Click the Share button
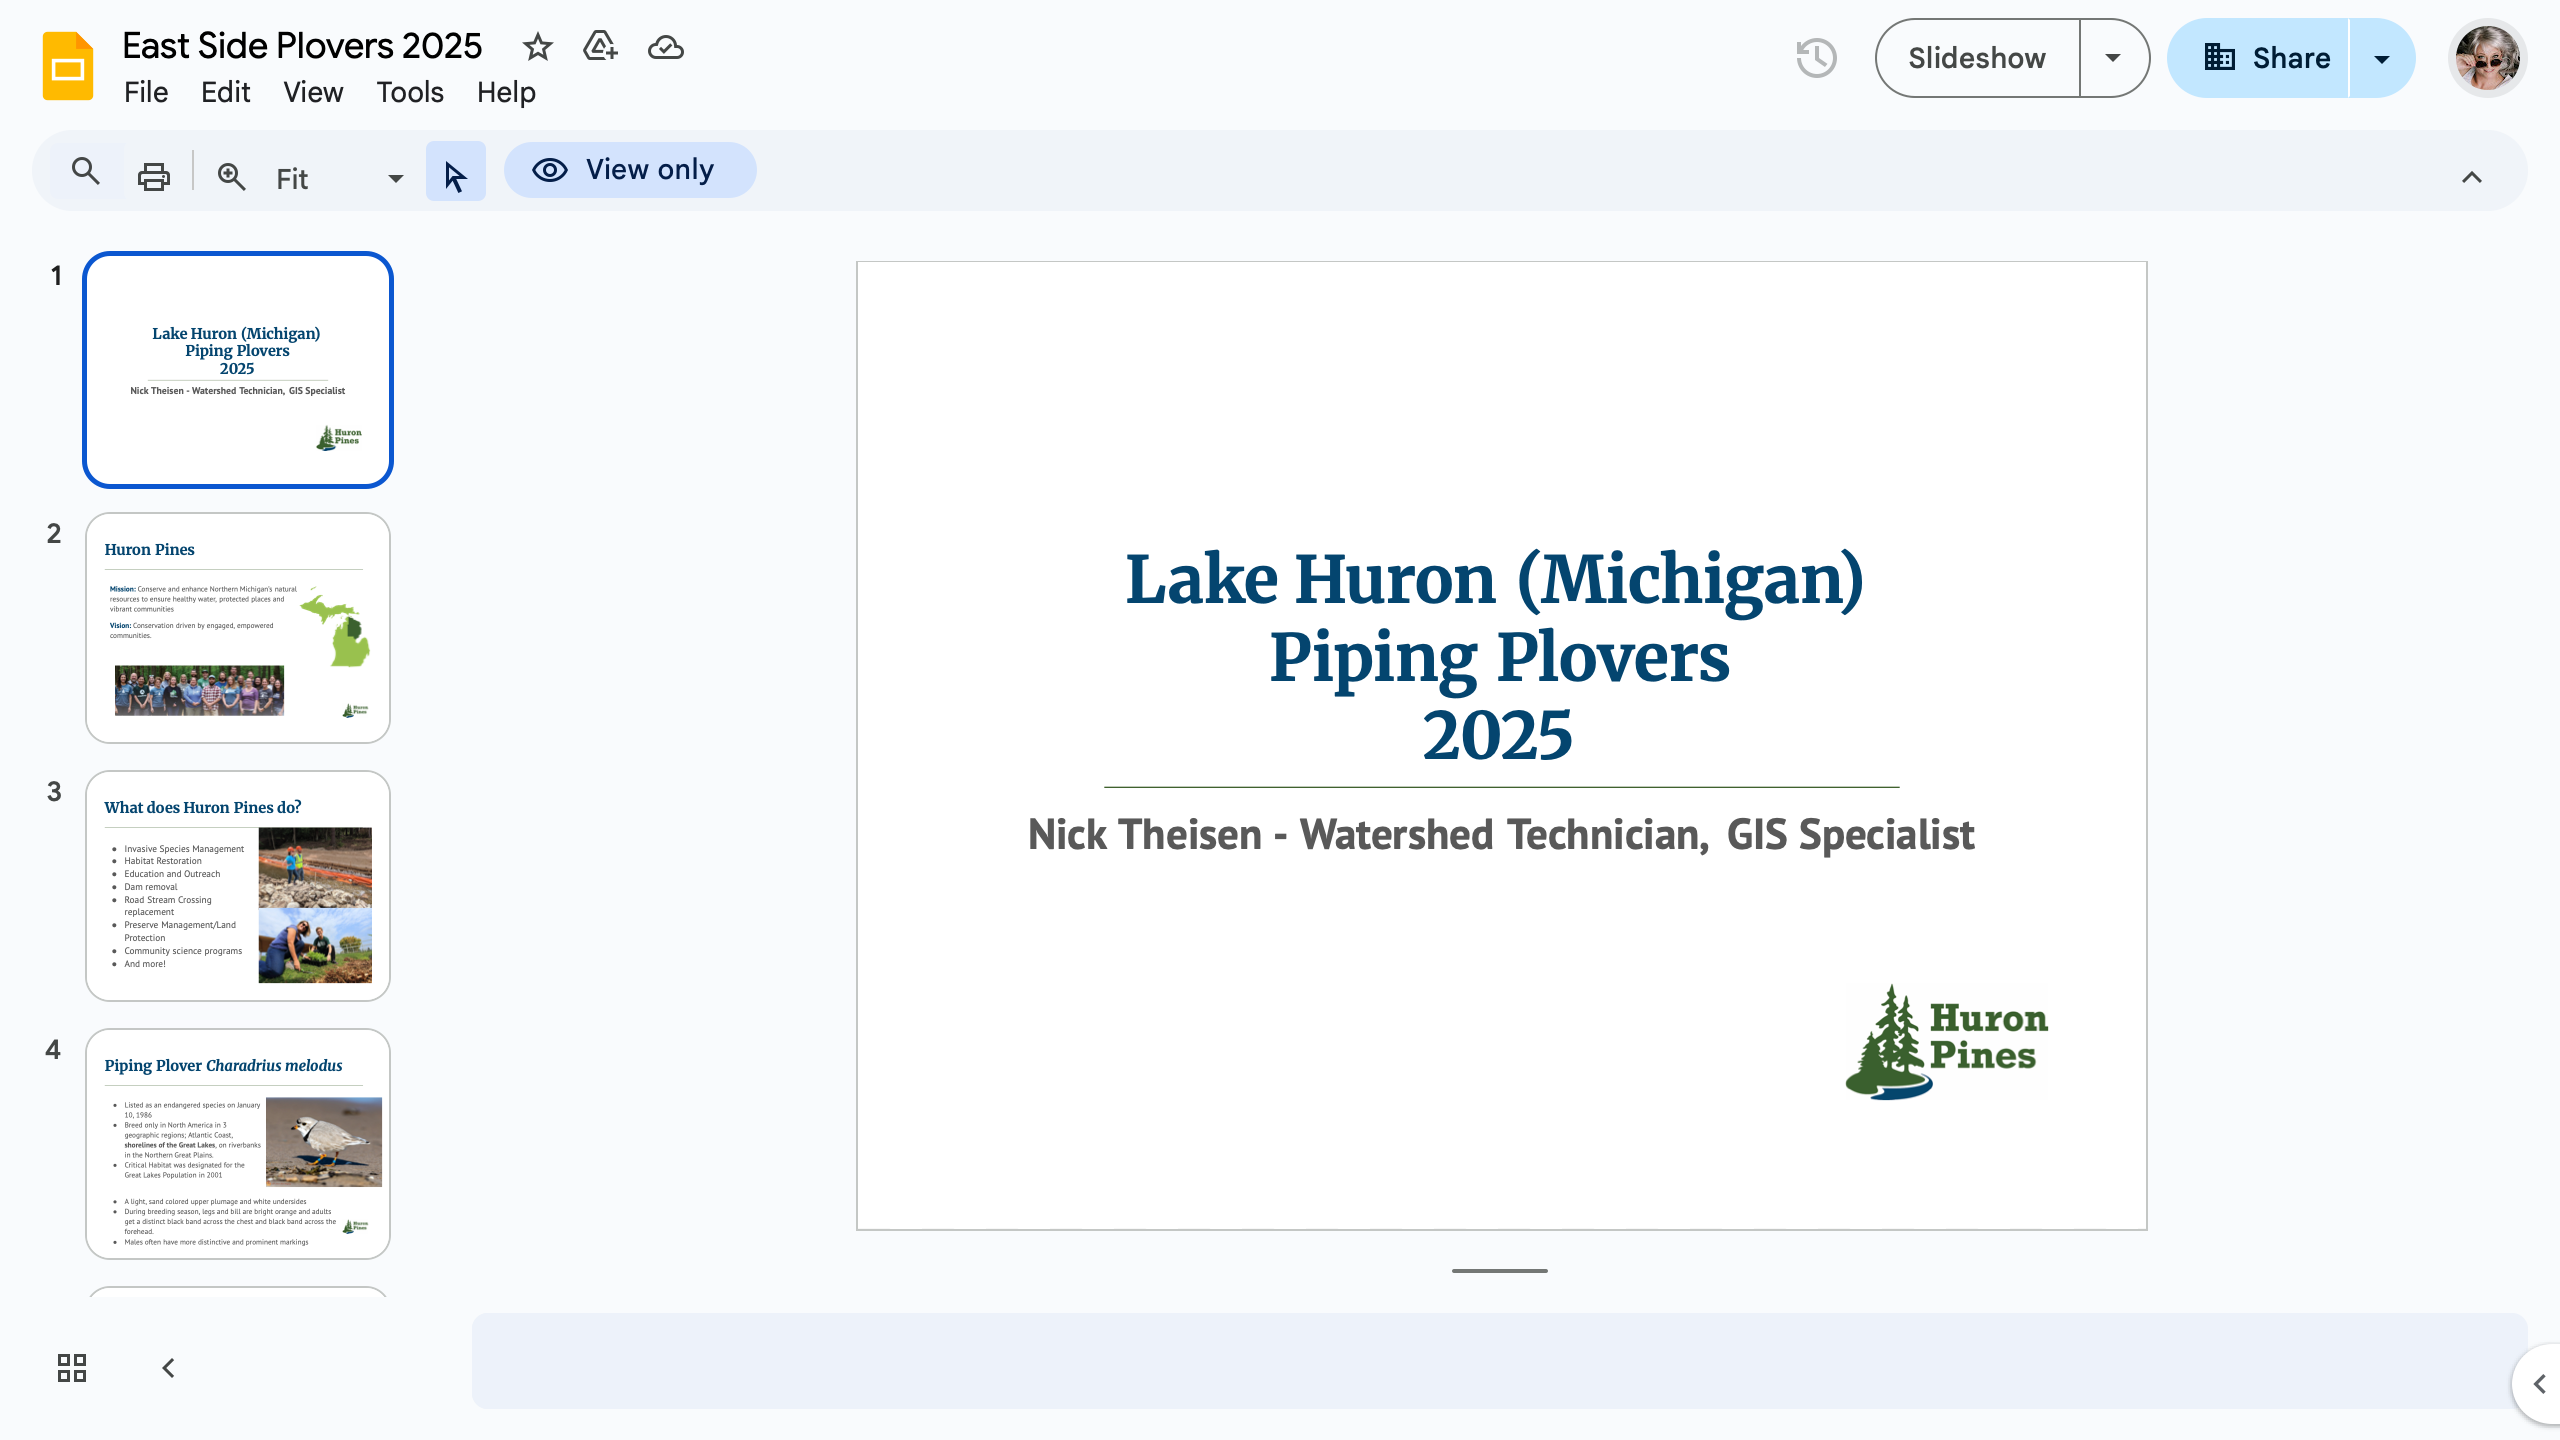 click(2266, 58)
